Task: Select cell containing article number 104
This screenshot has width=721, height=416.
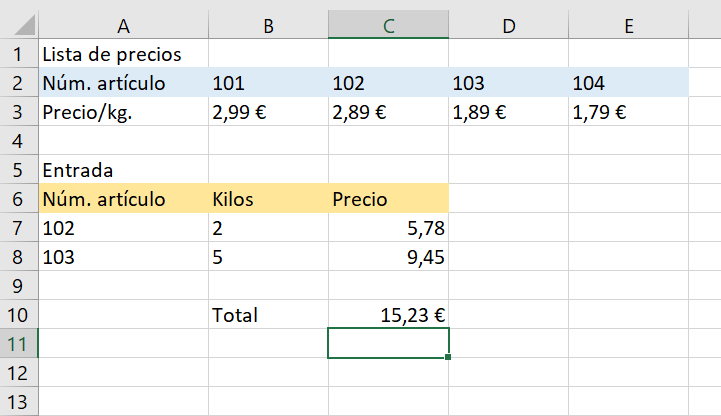Action: [629, 83]
